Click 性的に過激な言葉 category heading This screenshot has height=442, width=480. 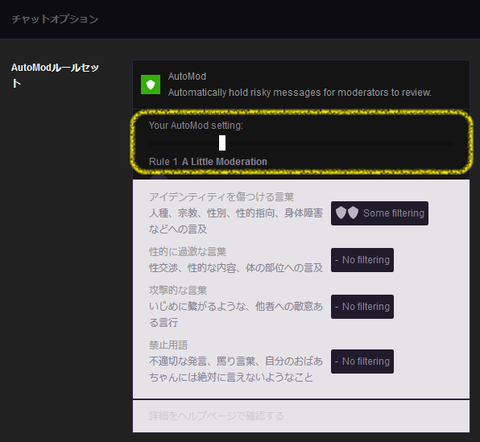point(187,252)
